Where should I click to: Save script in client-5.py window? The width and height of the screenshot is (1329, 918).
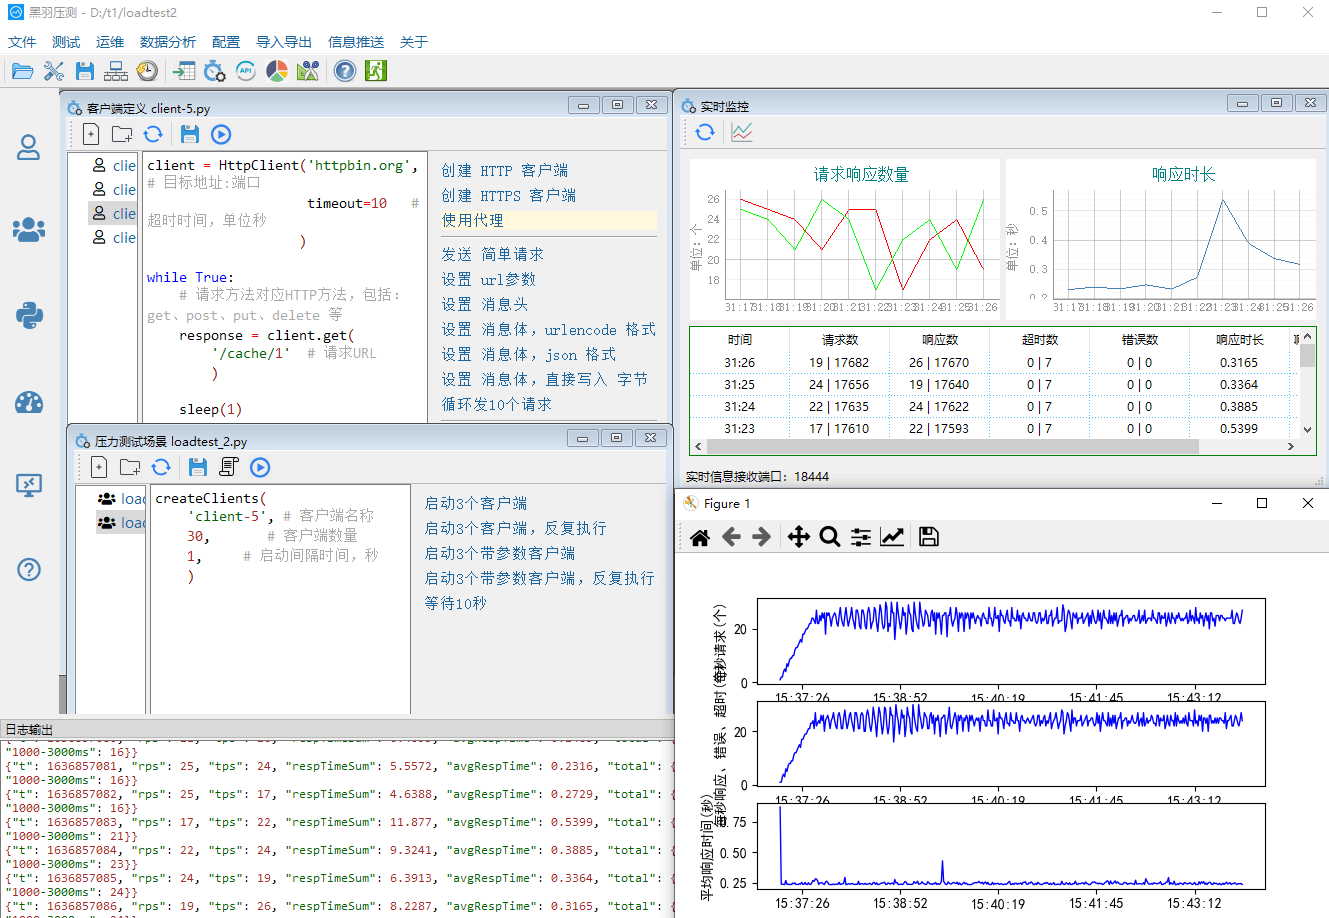[190, 134]
